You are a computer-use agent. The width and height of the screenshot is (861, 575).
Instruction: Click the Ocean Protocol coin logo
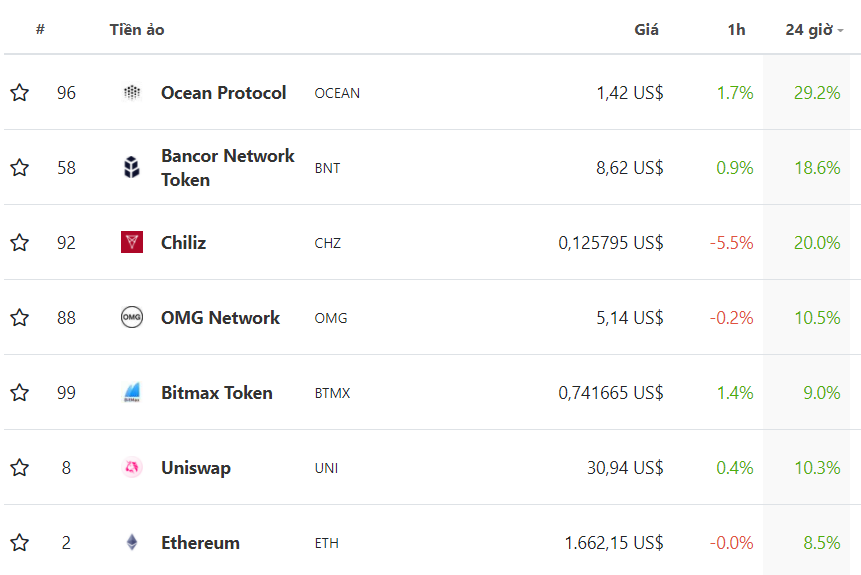pyautogui.click(x=132, y=92)
